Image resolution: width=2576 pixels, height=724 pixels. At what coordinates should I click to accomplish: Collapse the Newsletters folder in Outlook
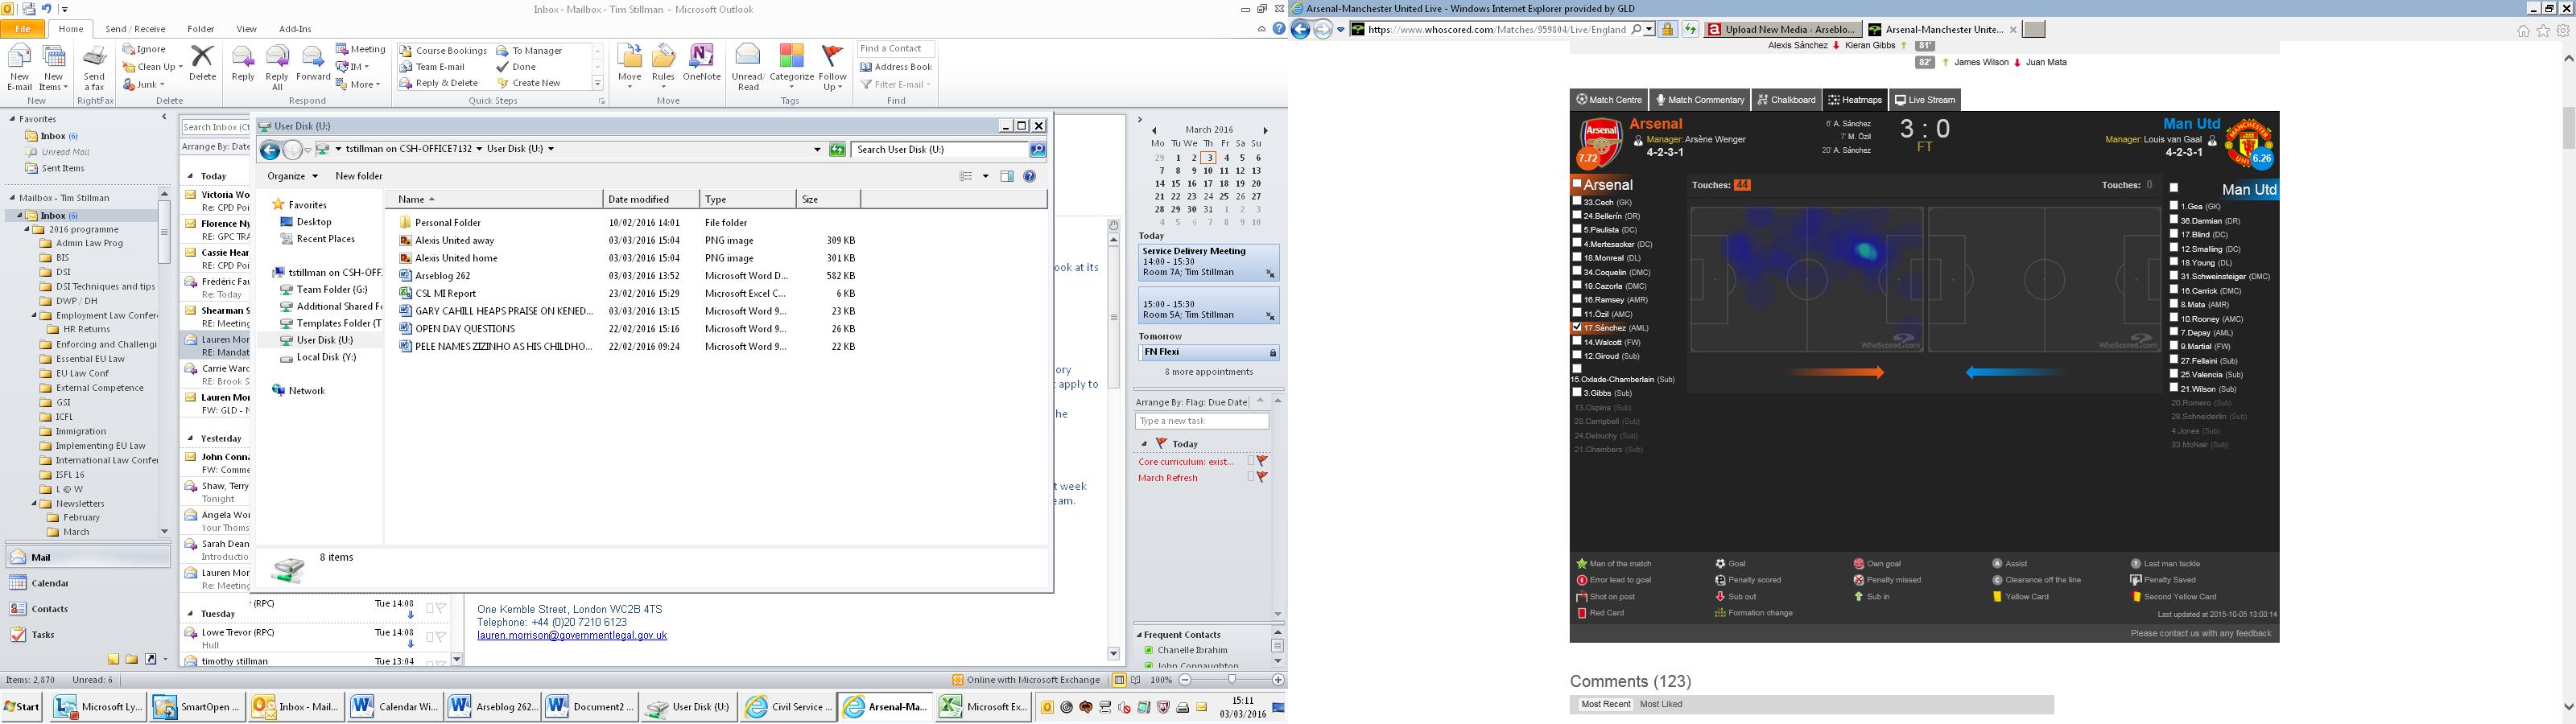[x=34, y=504]
